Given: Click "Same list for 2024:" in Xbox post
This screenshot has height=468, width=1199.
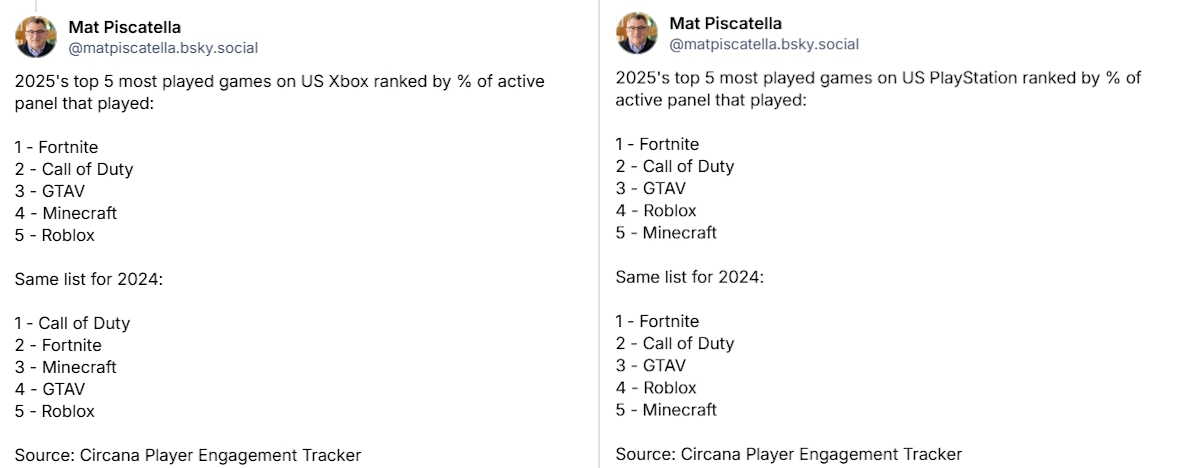Looking at the screenshot, I should (88, 279).
